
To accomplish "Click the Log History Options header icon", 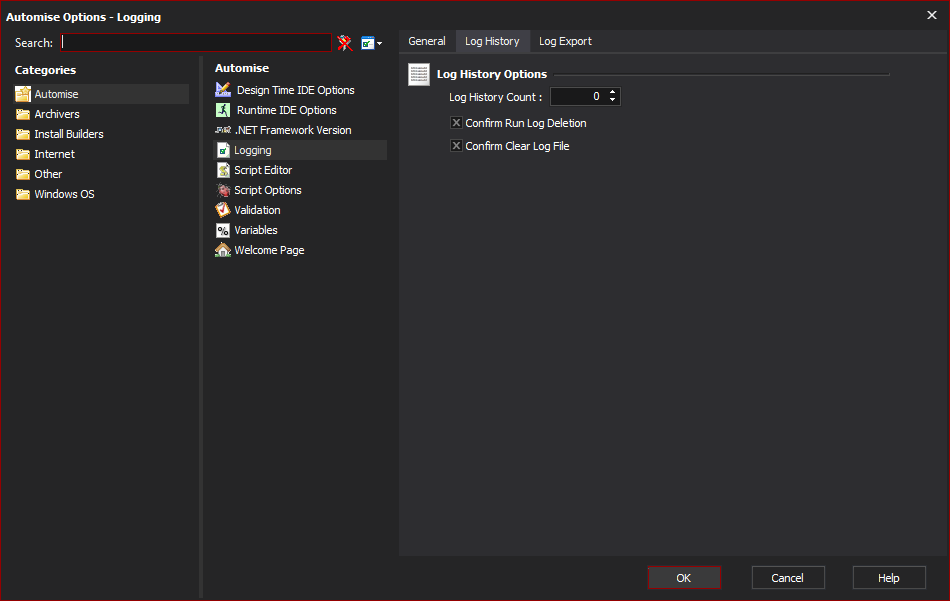I will point(419,75).
